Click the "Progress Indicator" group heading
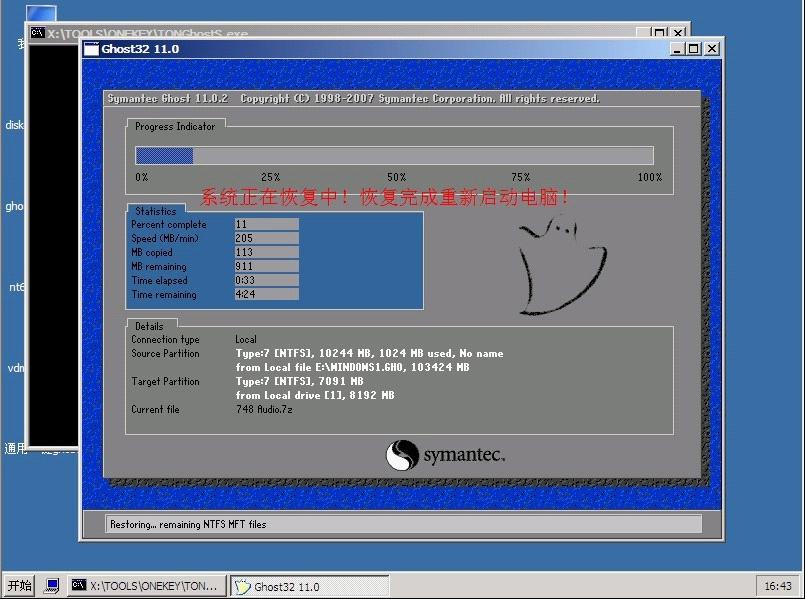Image resolution: width=805 pixels, height=599 pixels. click(x=175, y=126)
